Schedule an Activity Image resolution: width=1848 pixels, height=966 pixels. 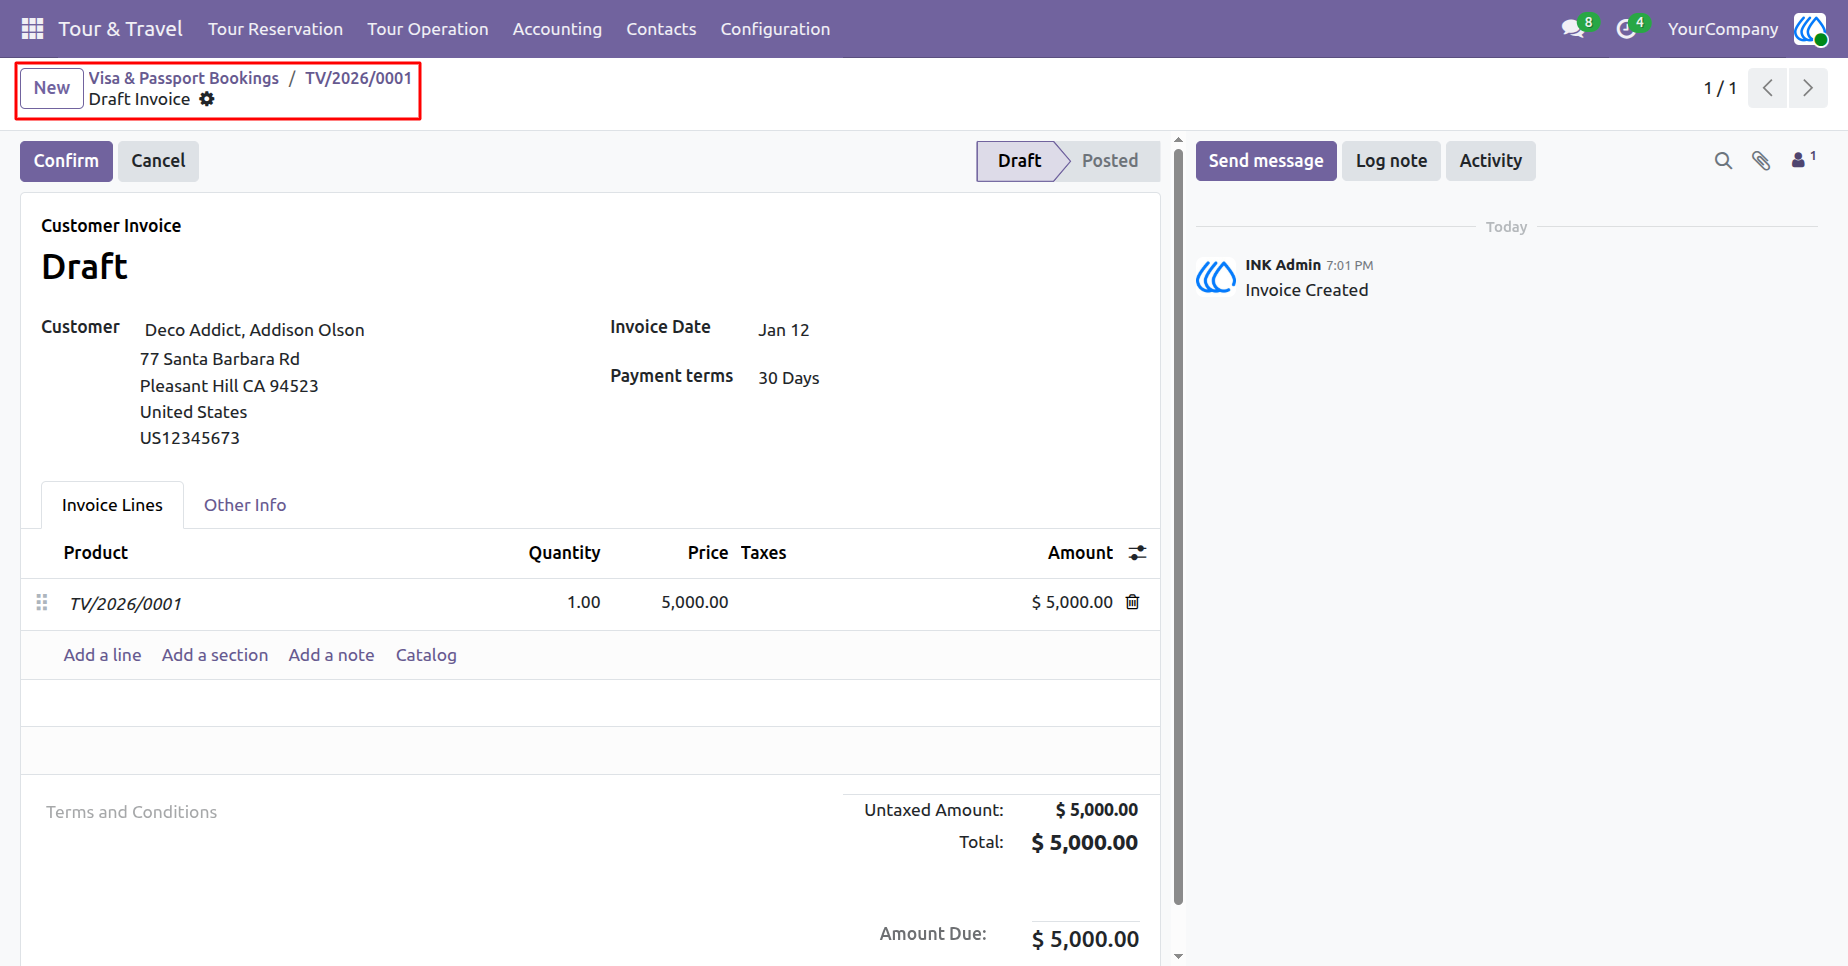(1490, 161)
